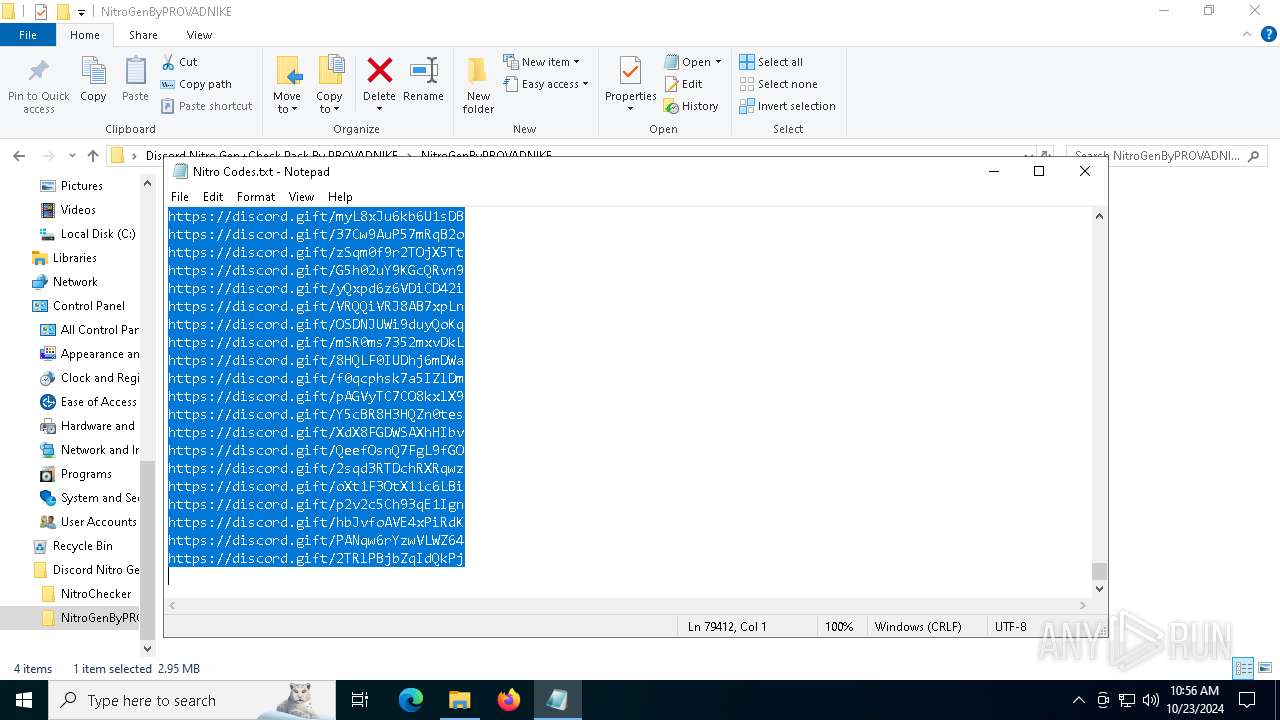Click the Edit button in Open group
Viewport: 1280px width, 720px height.
(683, 84)
